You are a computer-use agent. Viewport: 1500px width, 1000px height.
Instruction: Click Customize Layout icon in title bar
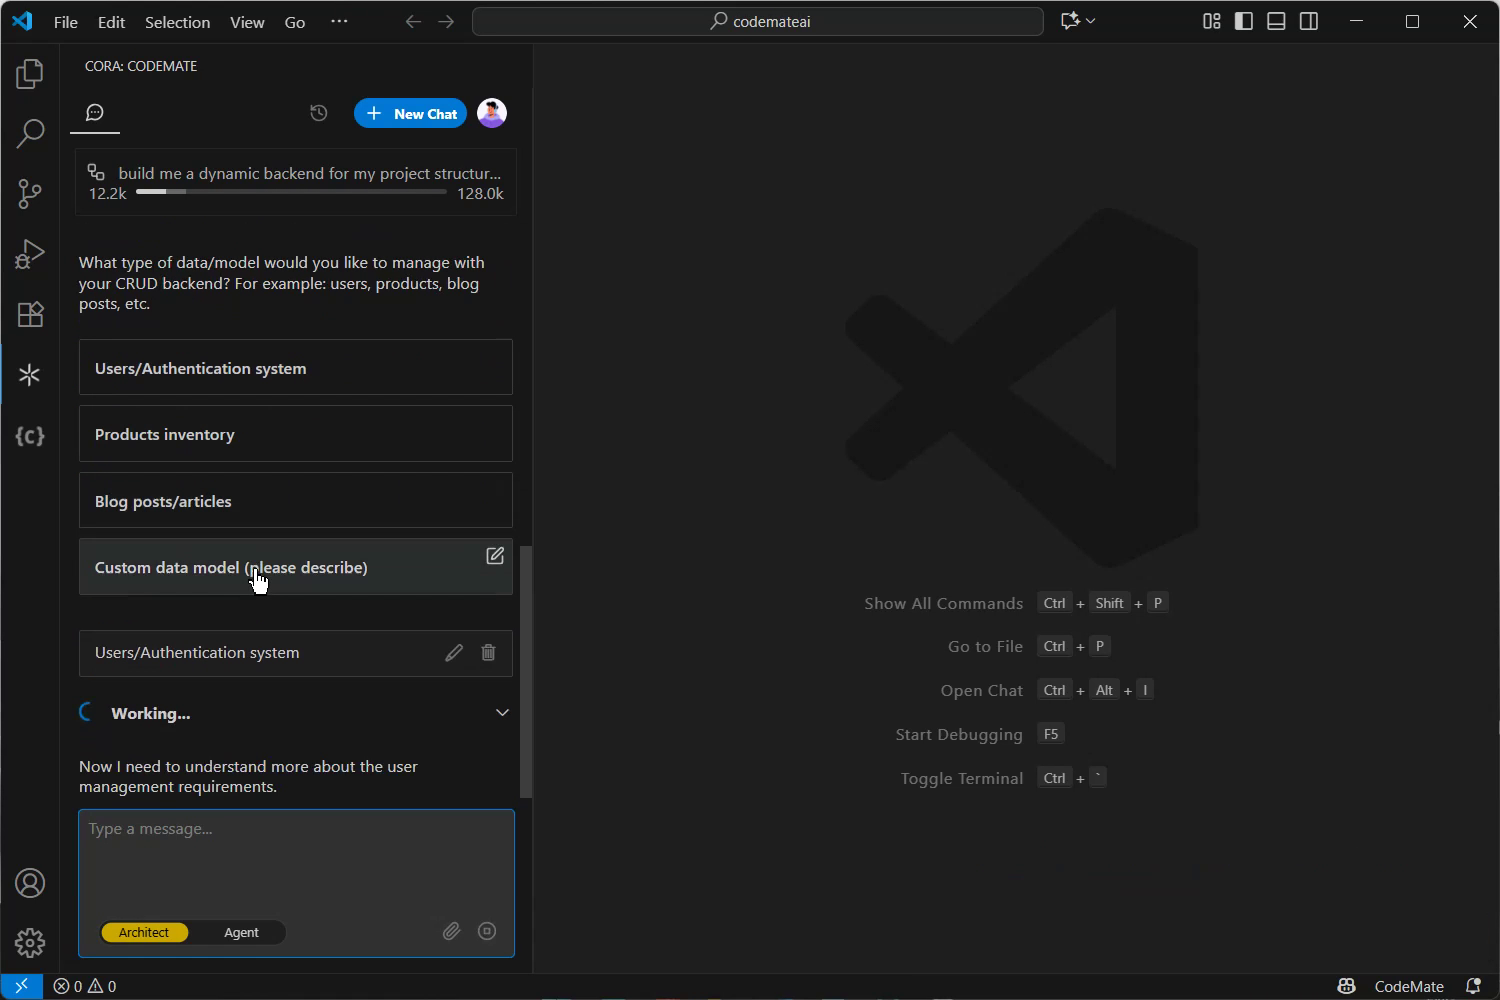(x=1212, y=21)
